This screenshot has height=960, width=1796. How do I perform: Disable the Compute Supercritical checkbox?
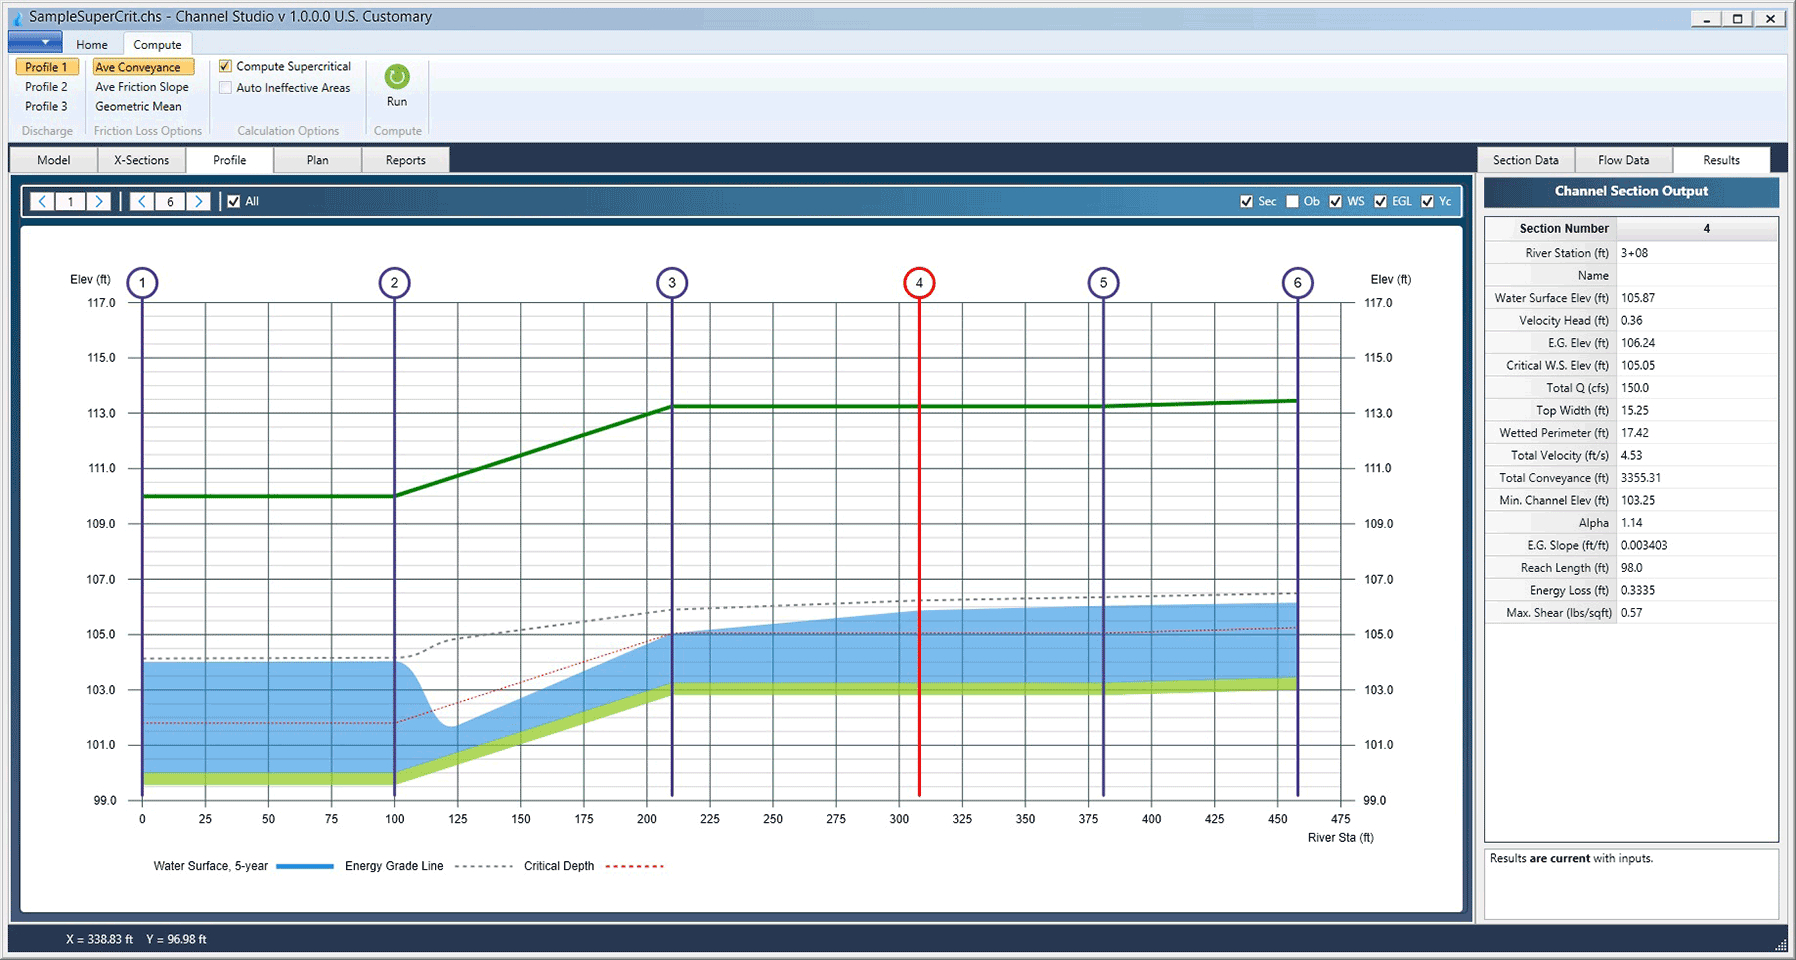(226, 66)
